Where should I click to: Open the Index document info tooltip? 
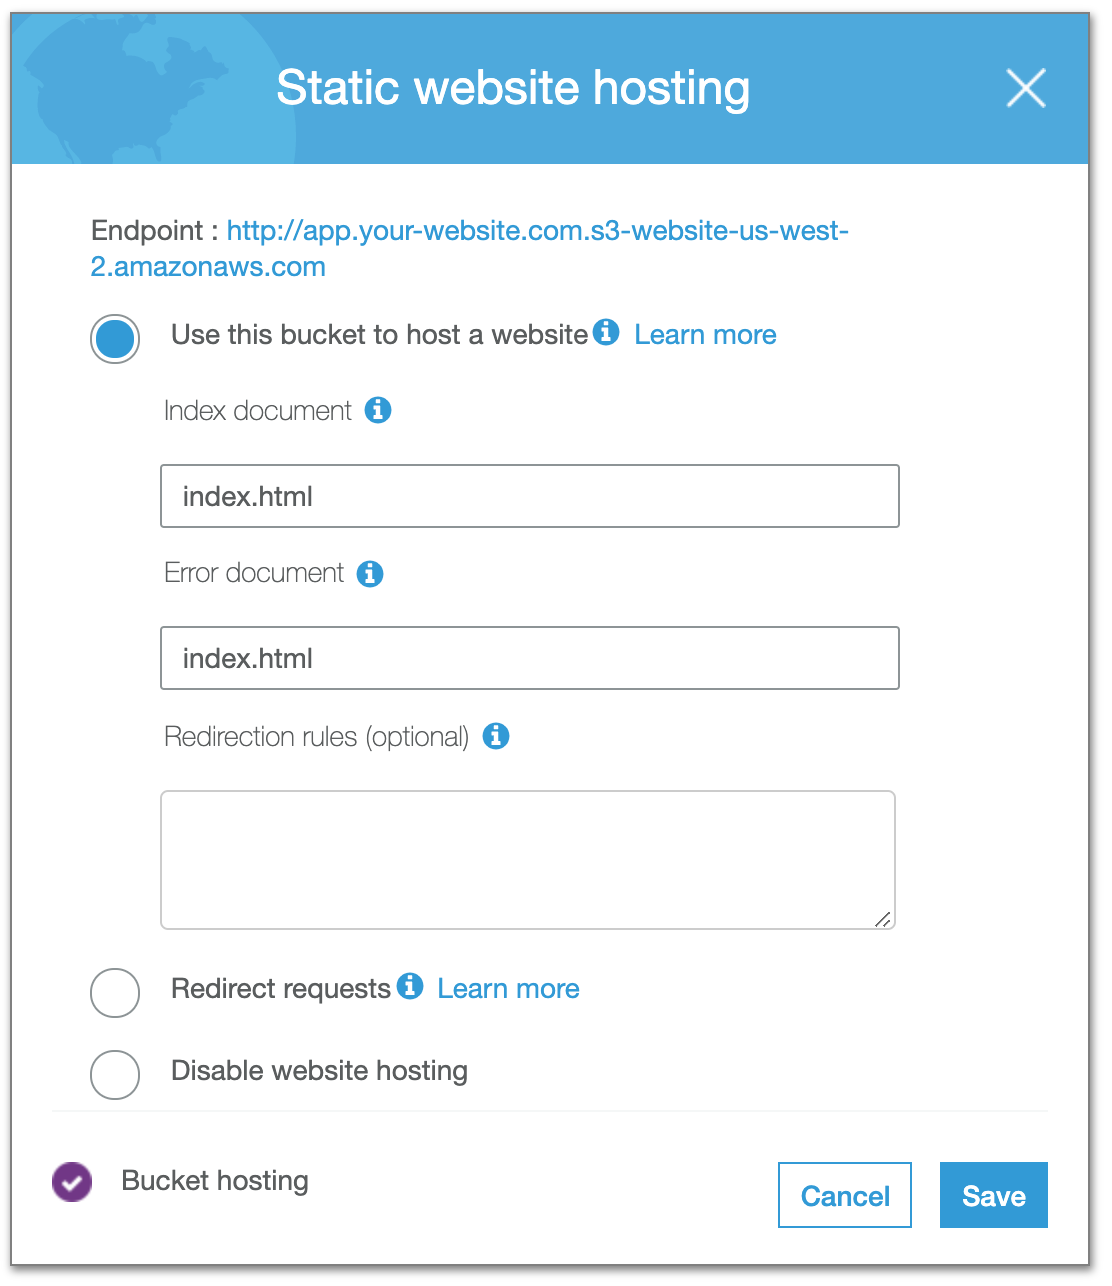(x=378, y=410)
